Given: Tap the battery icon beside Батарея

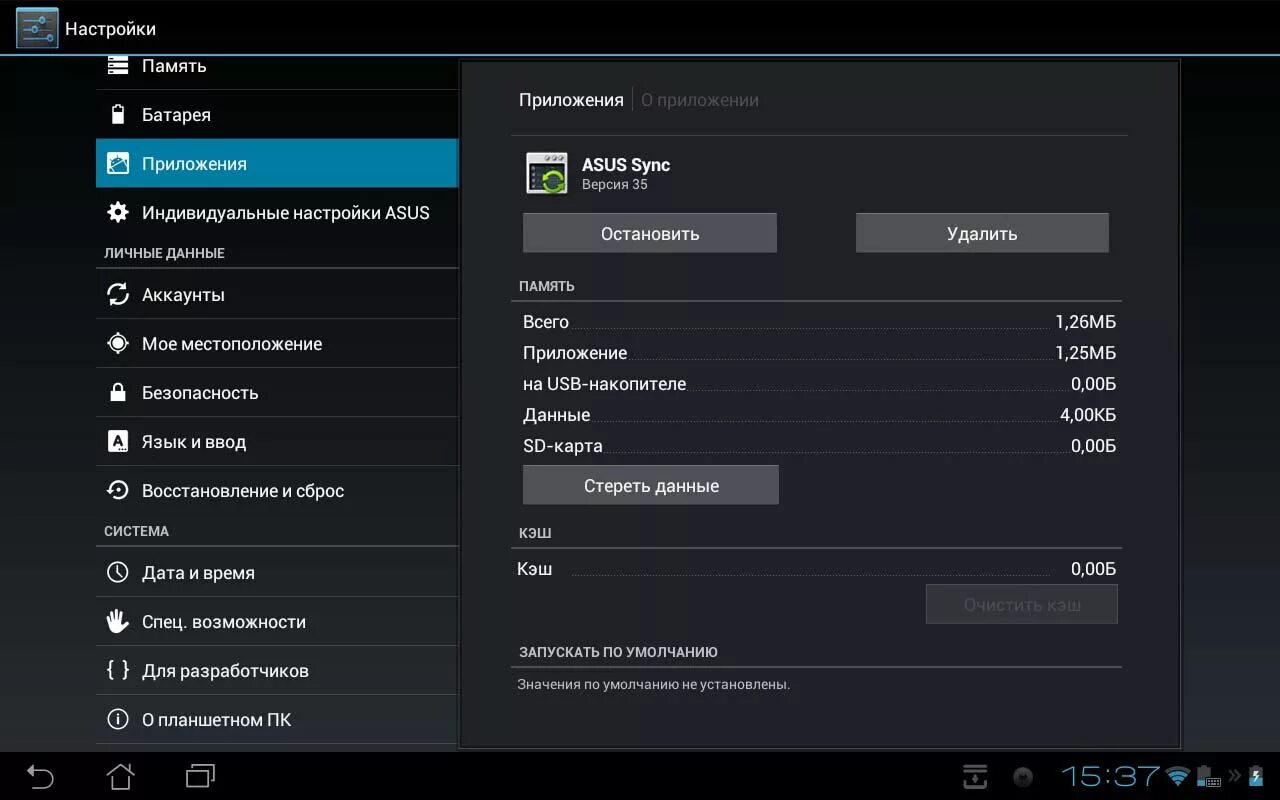Looking at the screenshot, I should (118, 115).
